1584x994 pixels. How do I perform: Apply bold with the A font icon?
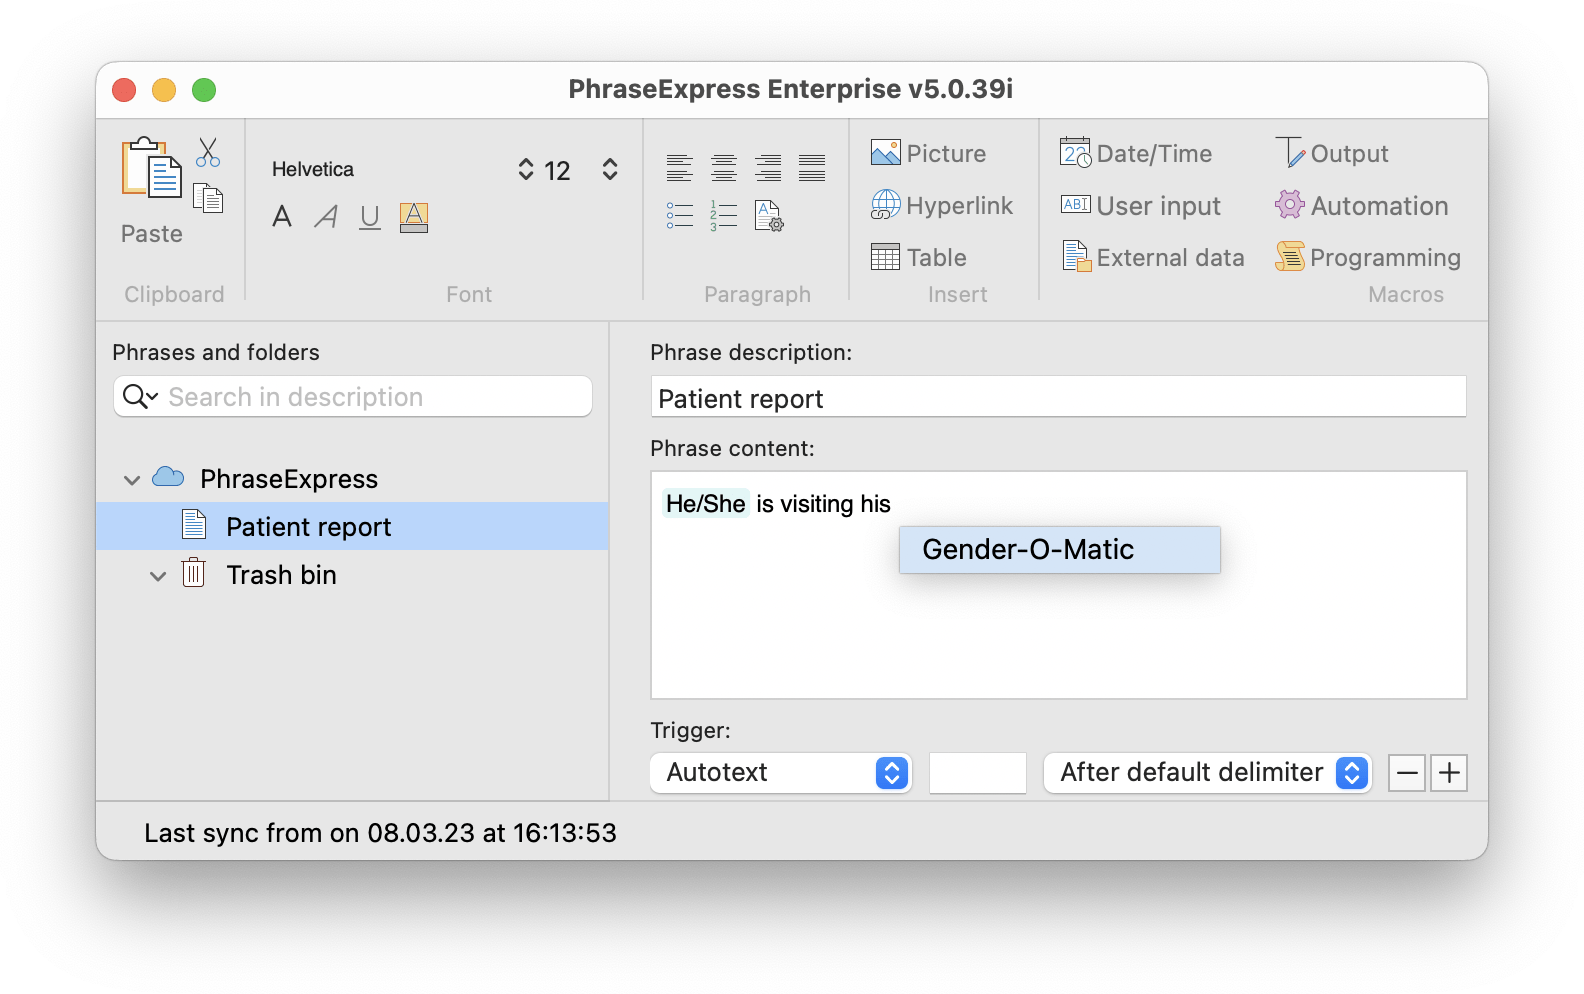pyautogui.click(x=282, y=216)
